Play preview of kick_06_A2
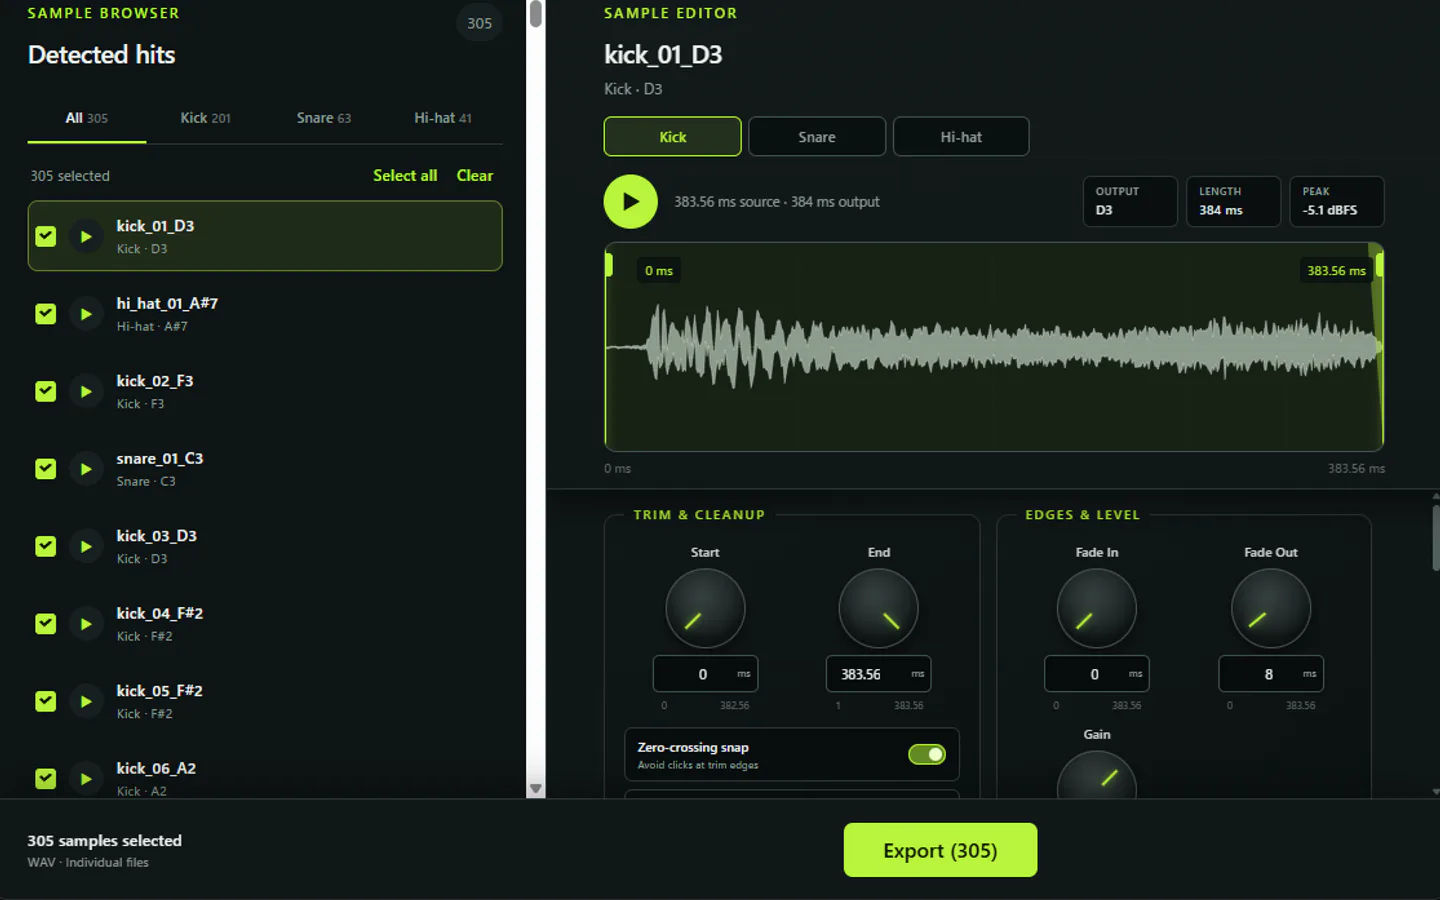This screenshot has width=1440, height=900. pos(86,779)
